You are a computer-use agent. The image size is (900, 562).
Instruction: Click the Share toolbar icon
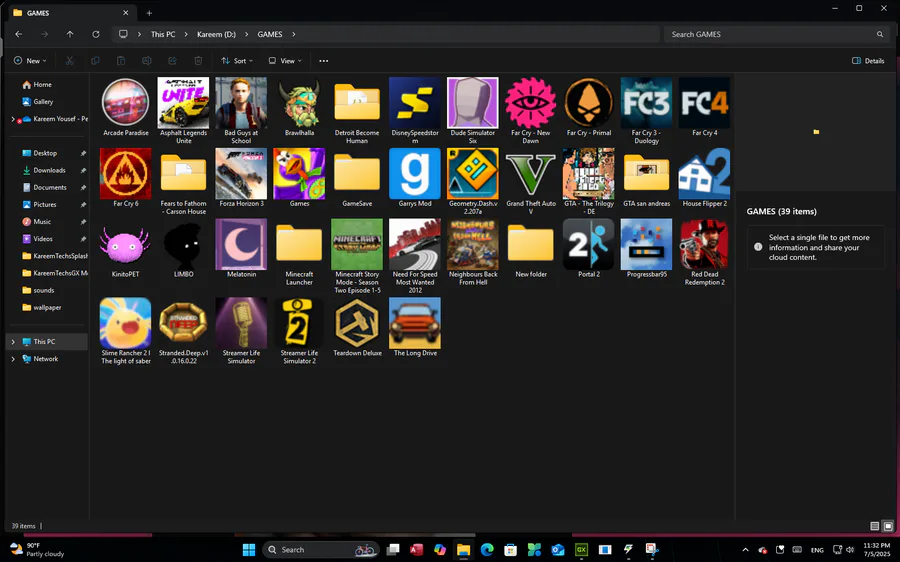pyautogui.click(x=172, y=61)
